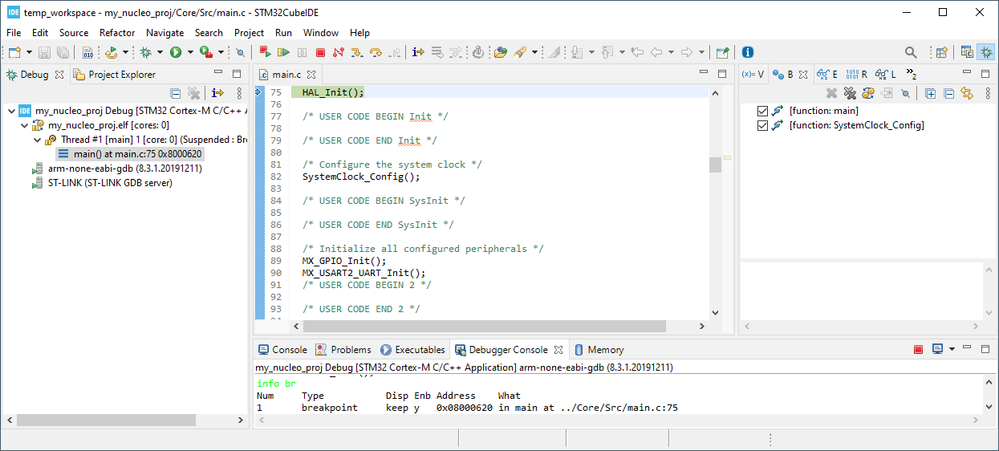Click the green Run toolbar icon
The image size is (999, 451).
click(x=175, y=52)
